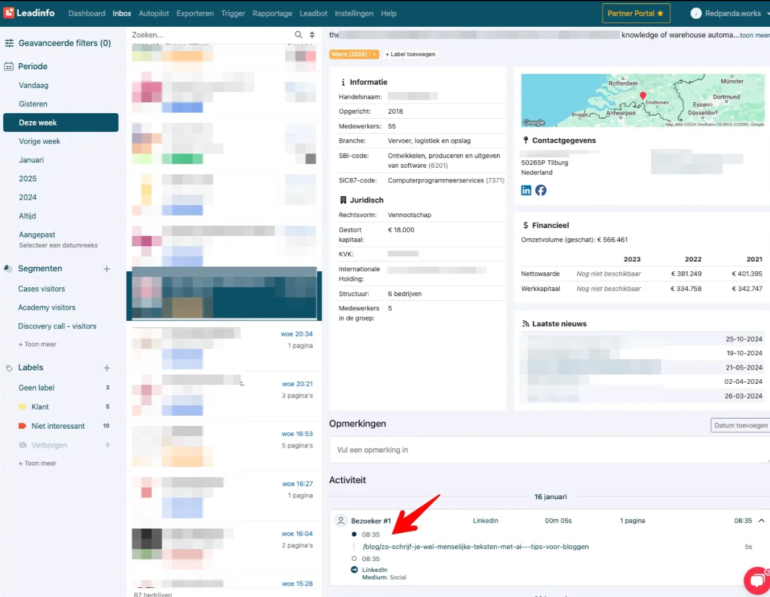Click the search magnifier icon
Viewport: 770px width, 597px height.
pyautogui.click(x=299, y=35)
